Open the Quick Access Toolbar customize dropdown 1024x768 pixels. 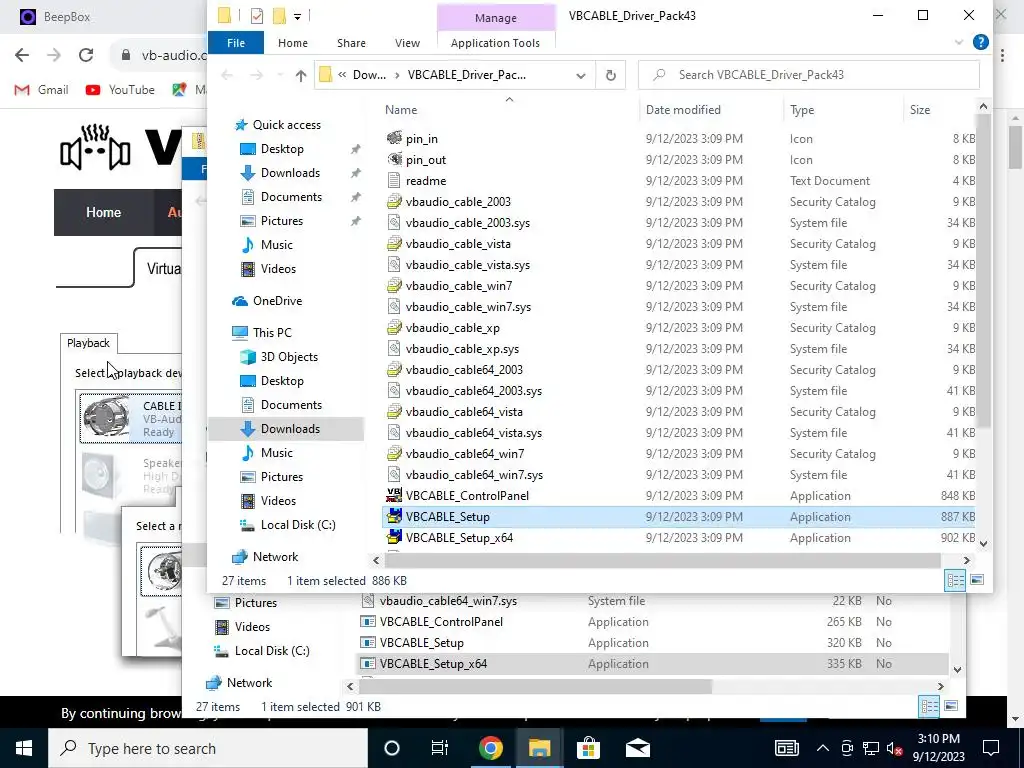click(297, 16)
